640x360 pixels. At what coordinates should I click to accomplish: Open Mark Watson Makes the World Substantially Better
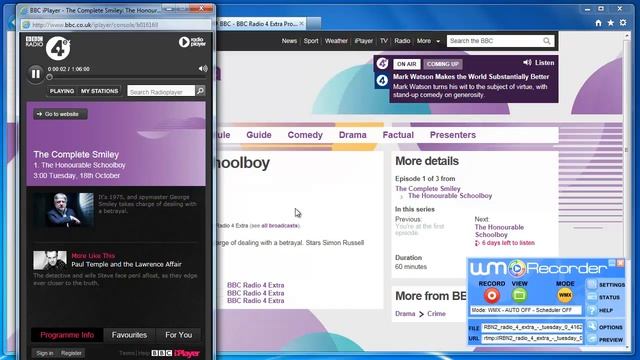(x=471, y=77)
